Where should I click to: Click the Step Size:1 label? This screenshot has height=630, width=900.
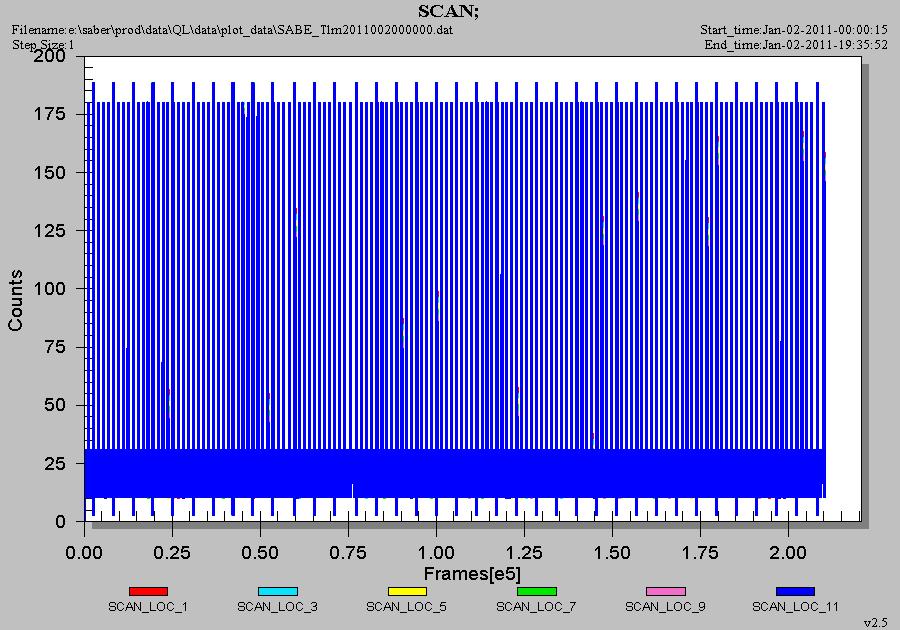tap(43, 44)
